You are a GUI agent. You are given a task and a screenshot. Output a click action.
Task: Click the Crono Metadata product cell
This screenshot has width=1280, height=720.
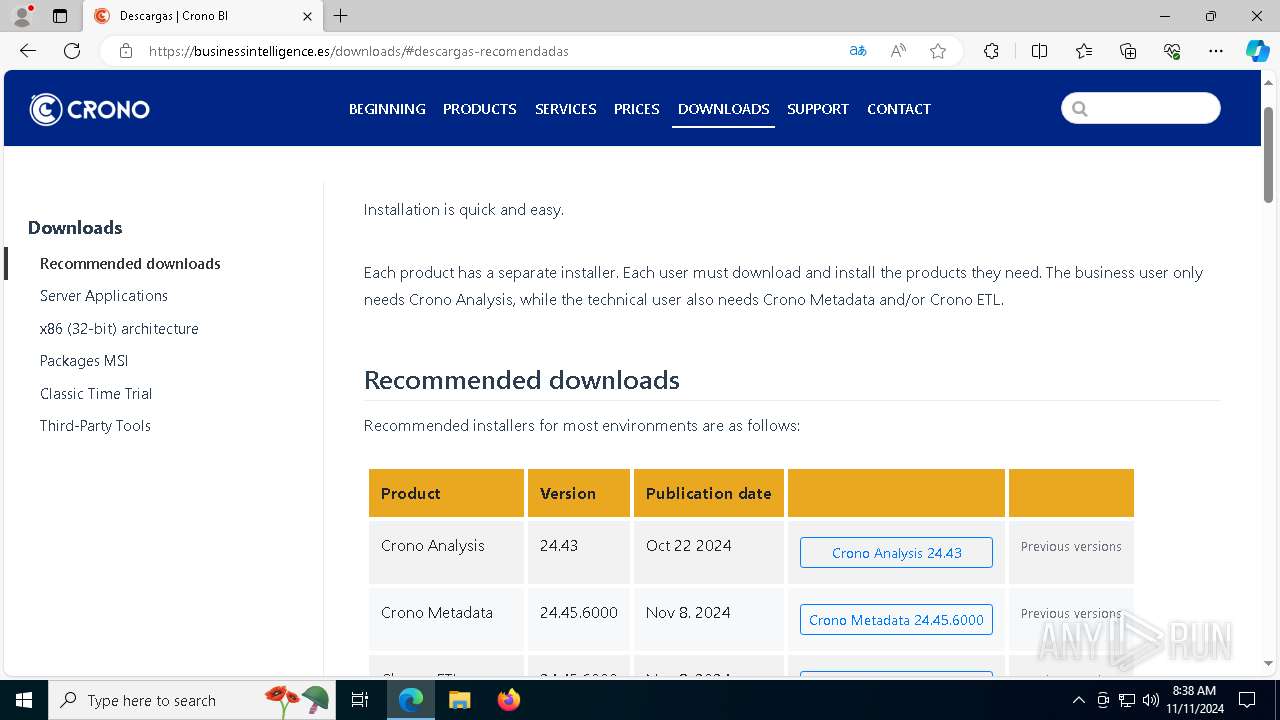tap(446, 619)
